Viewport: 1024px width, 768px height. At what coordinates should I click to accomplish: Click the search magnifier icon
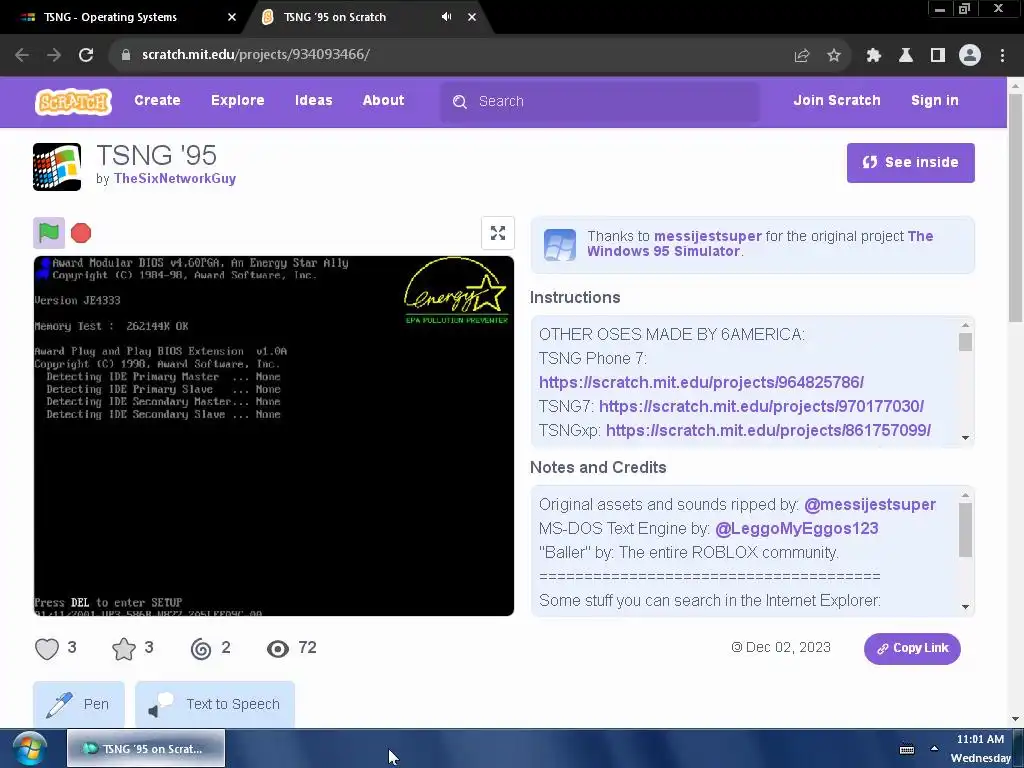(x=460, y=102)
